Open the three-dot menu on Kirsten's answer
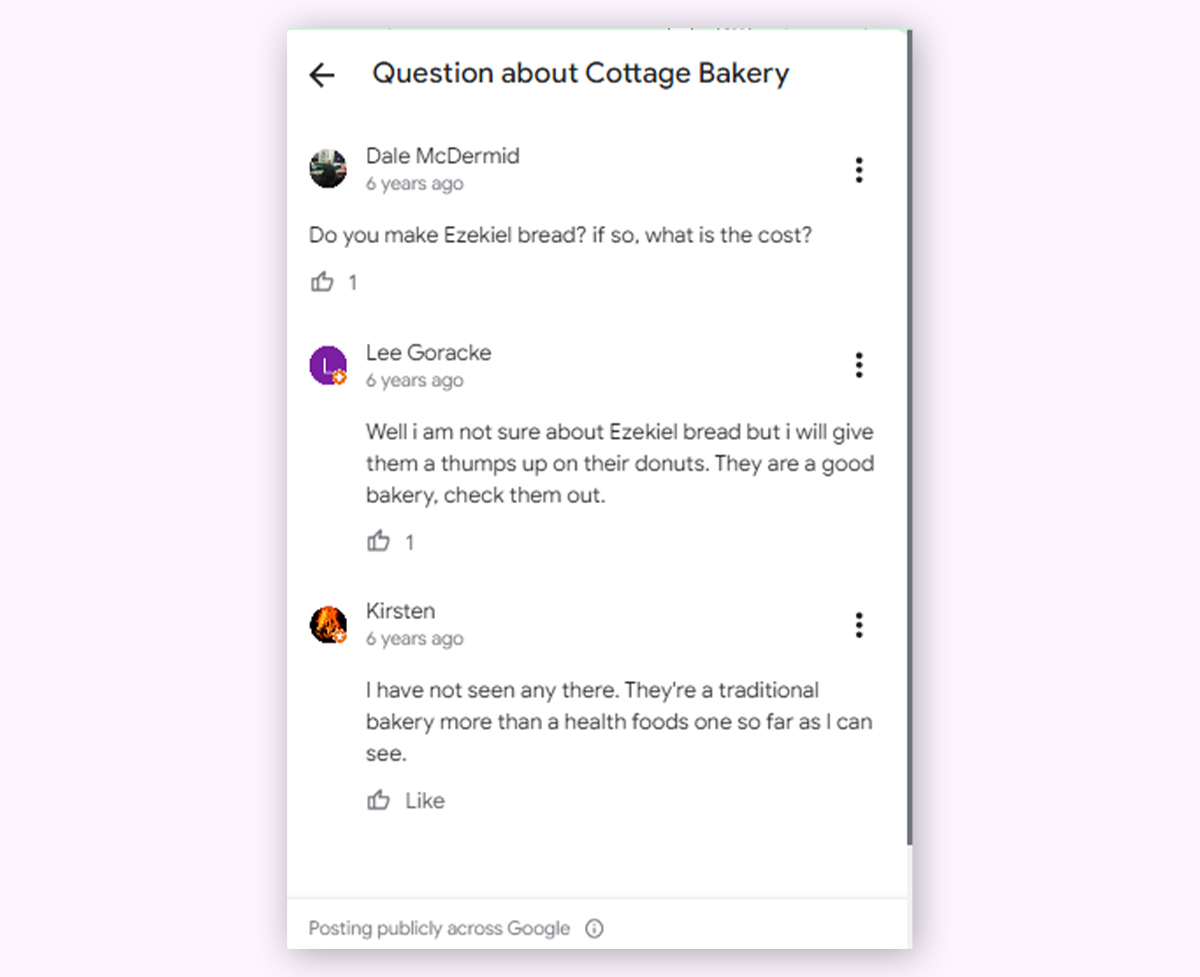 pos(859,624)
